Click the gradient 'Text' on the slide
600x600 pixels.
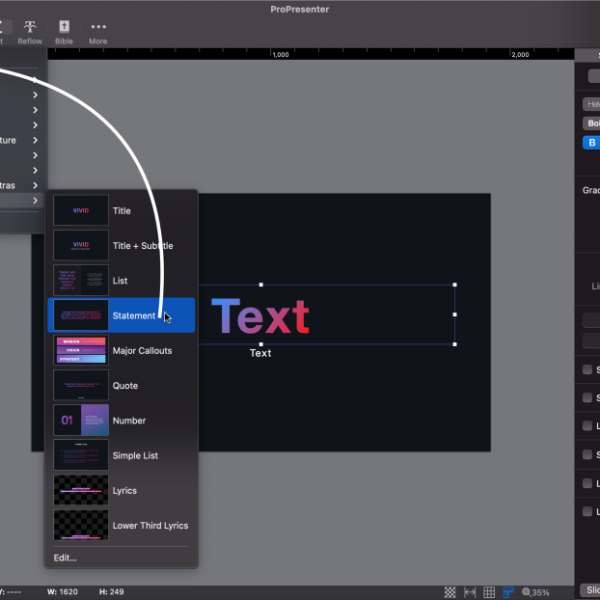(260, 317)
